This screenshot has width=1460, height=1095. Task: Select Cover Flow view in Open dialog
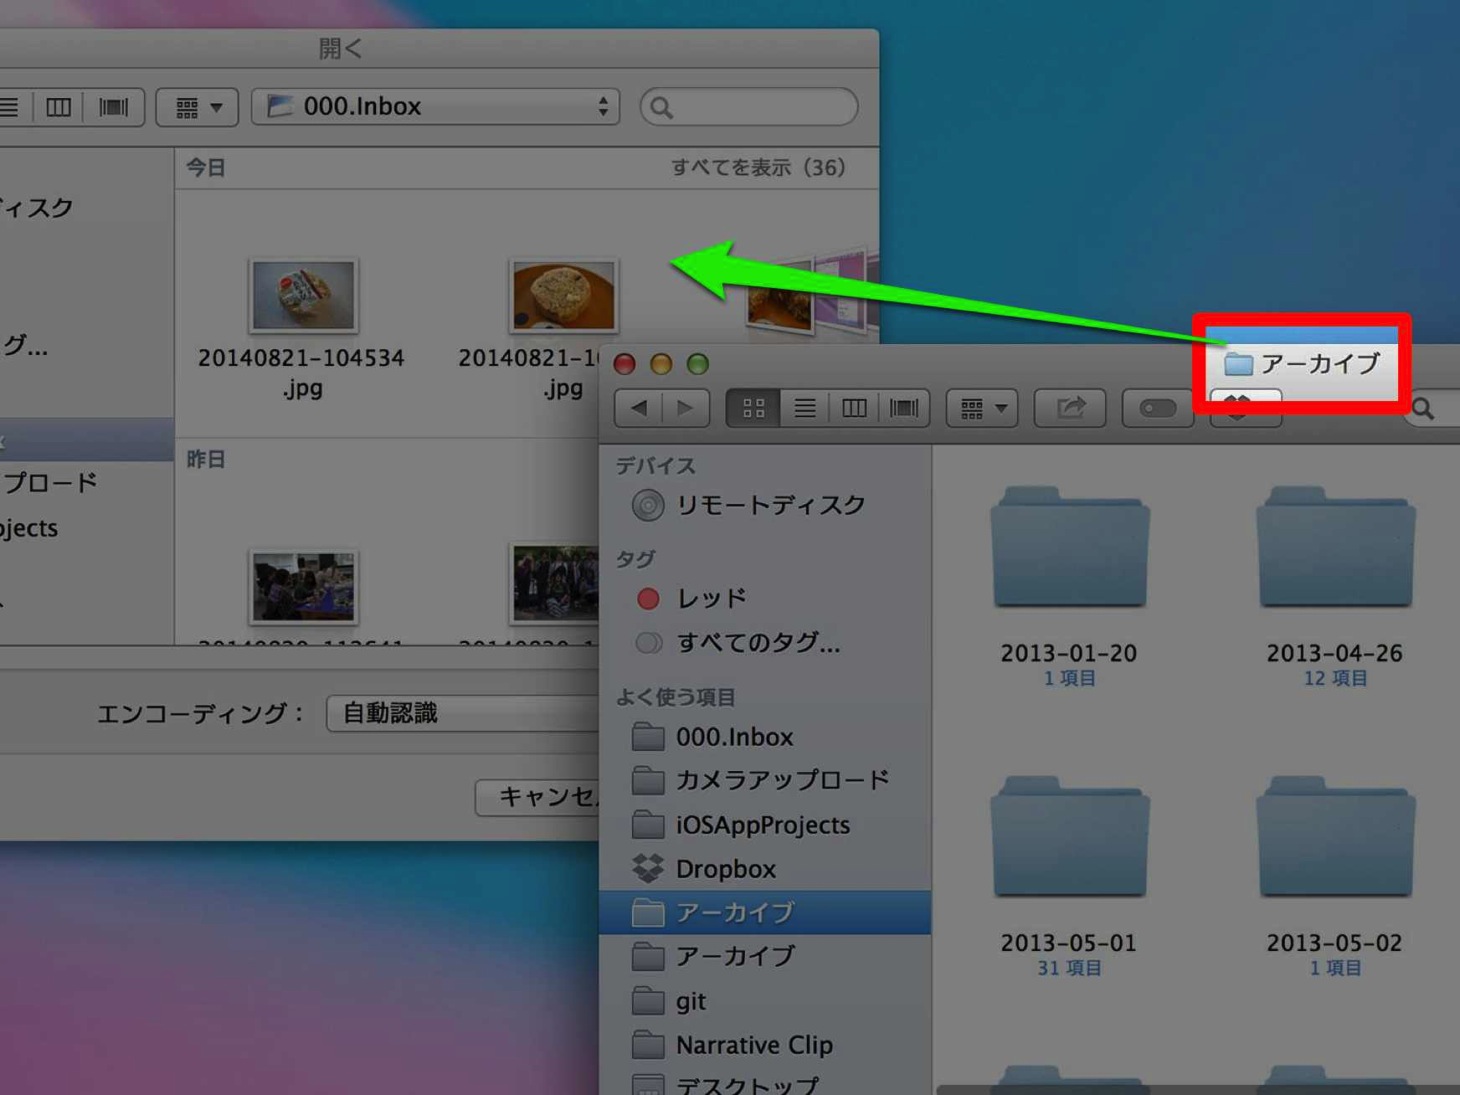pyautogui.click(x=113, y=107)
